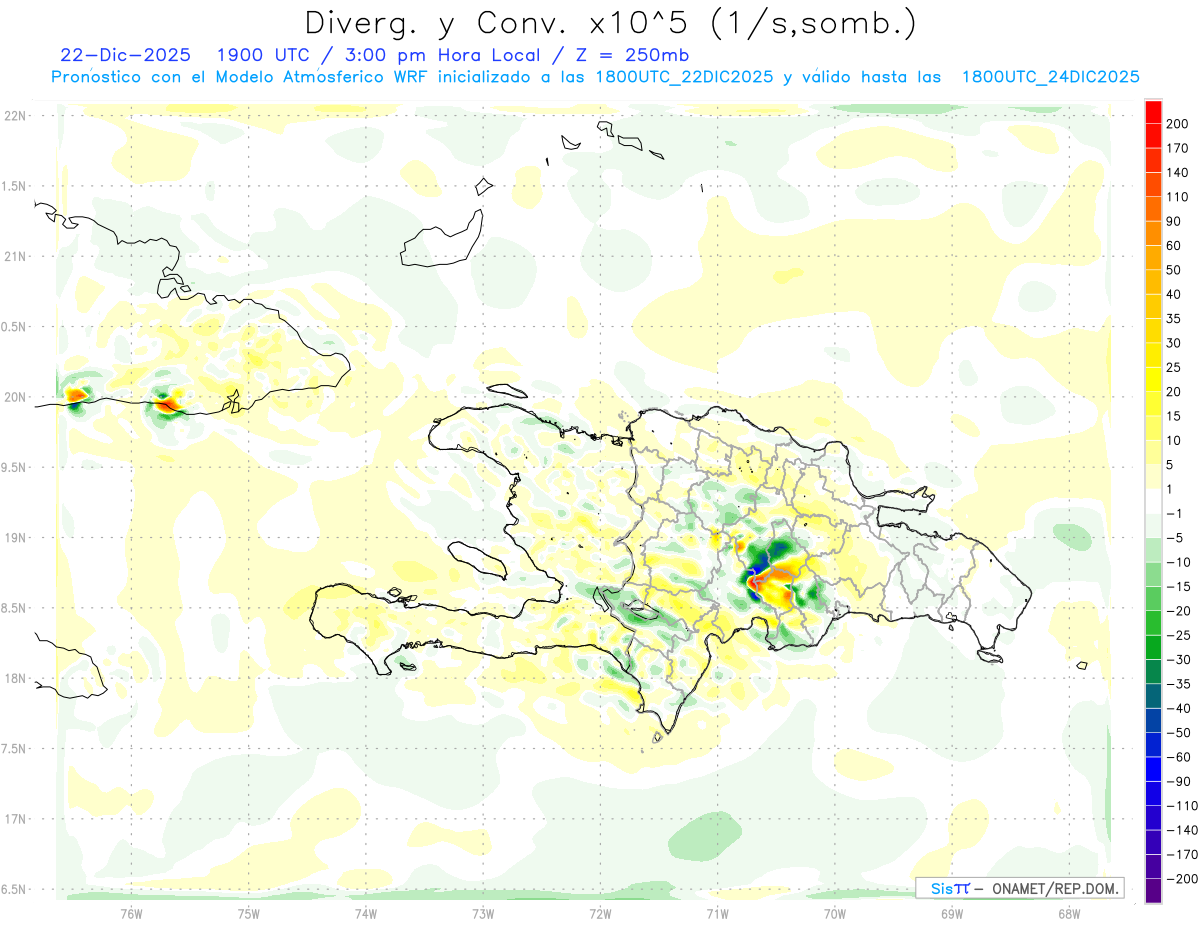Viewport: 1200px width, 927px height.
Task: Click the '18N' latitude label
Action: (14, 678)
